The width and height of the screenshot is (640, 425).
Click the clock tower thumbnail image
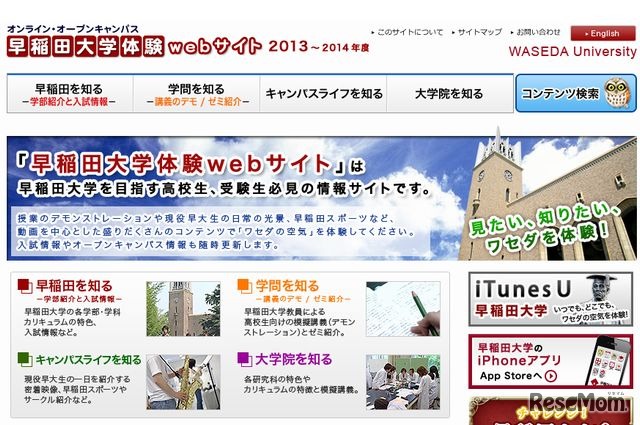183,309
